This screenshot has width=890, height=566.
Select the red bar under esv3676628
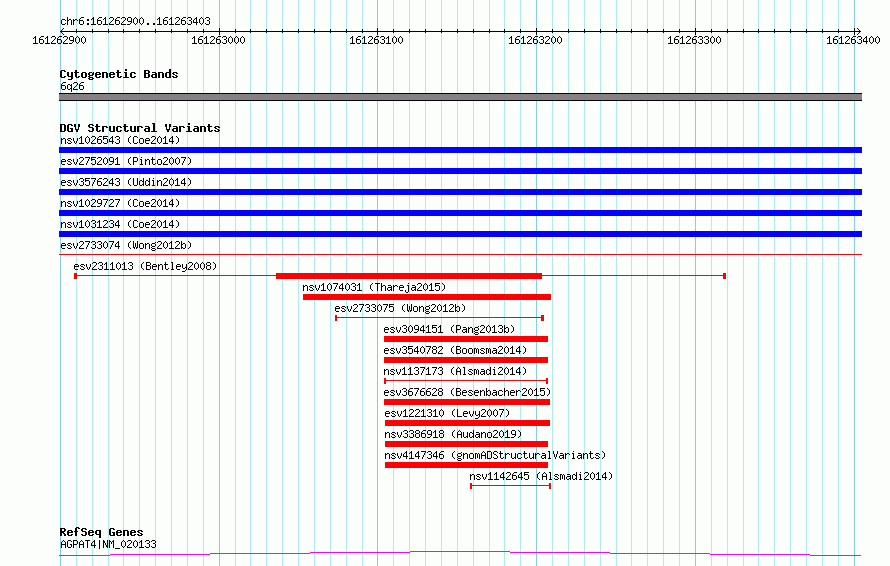[x=467, y=402]
